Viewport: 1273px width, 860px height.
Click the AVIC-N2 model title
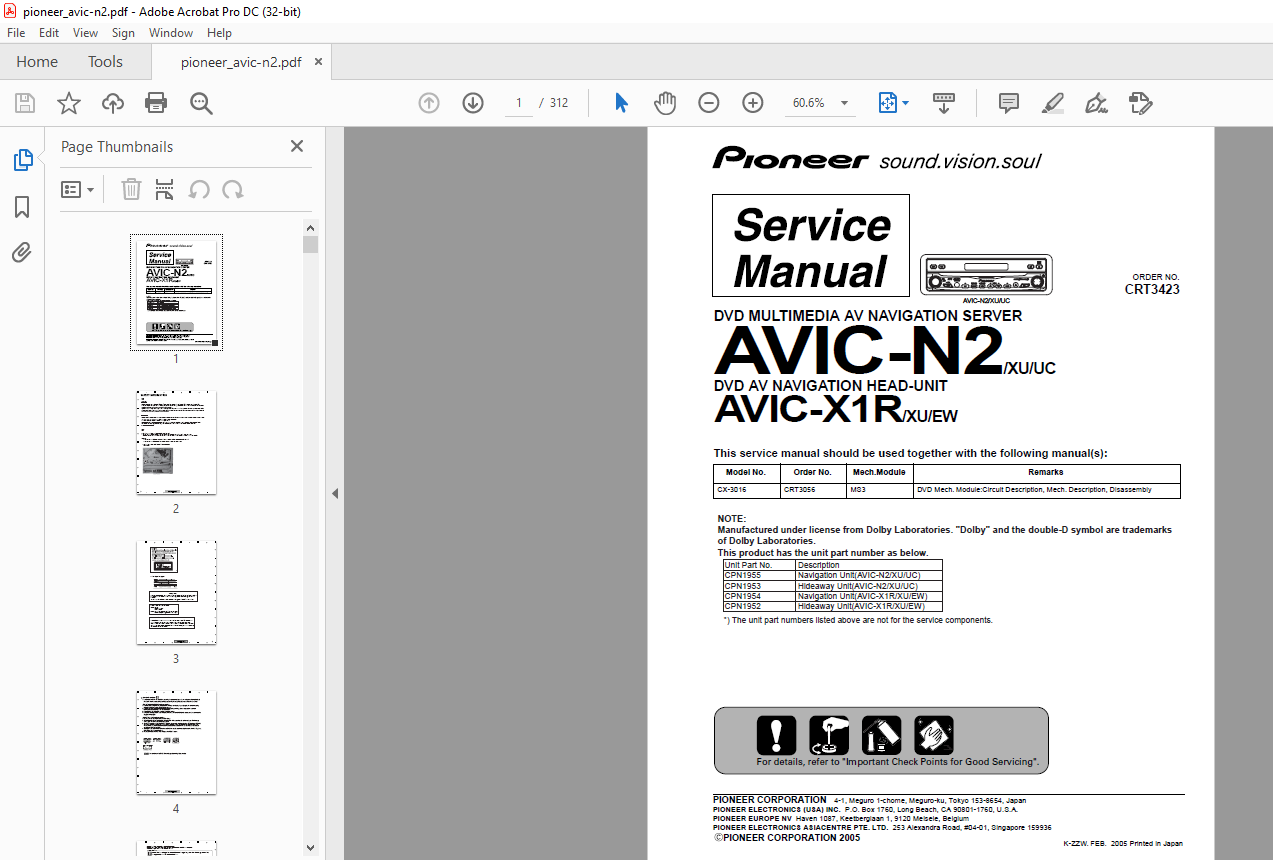pyautogui.click(x=859, y=352)
